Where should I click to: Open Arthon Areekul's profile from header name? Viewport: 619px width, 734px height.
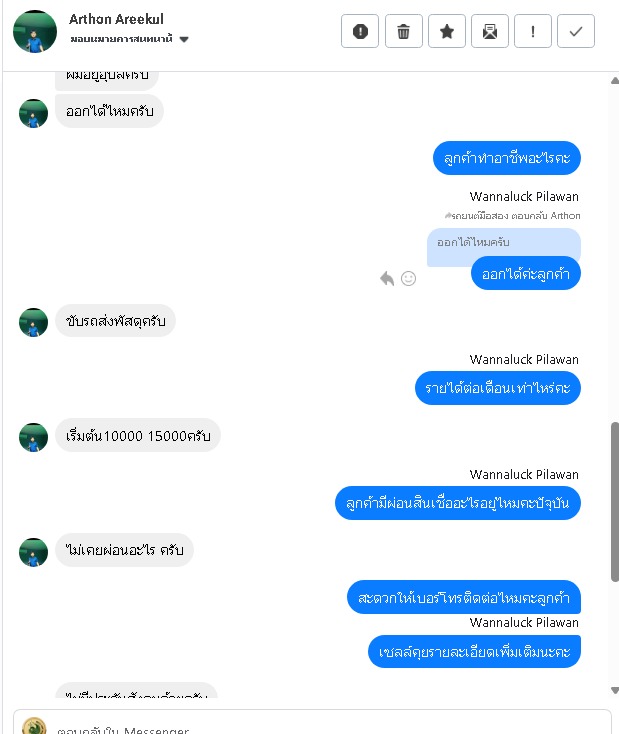116,19
